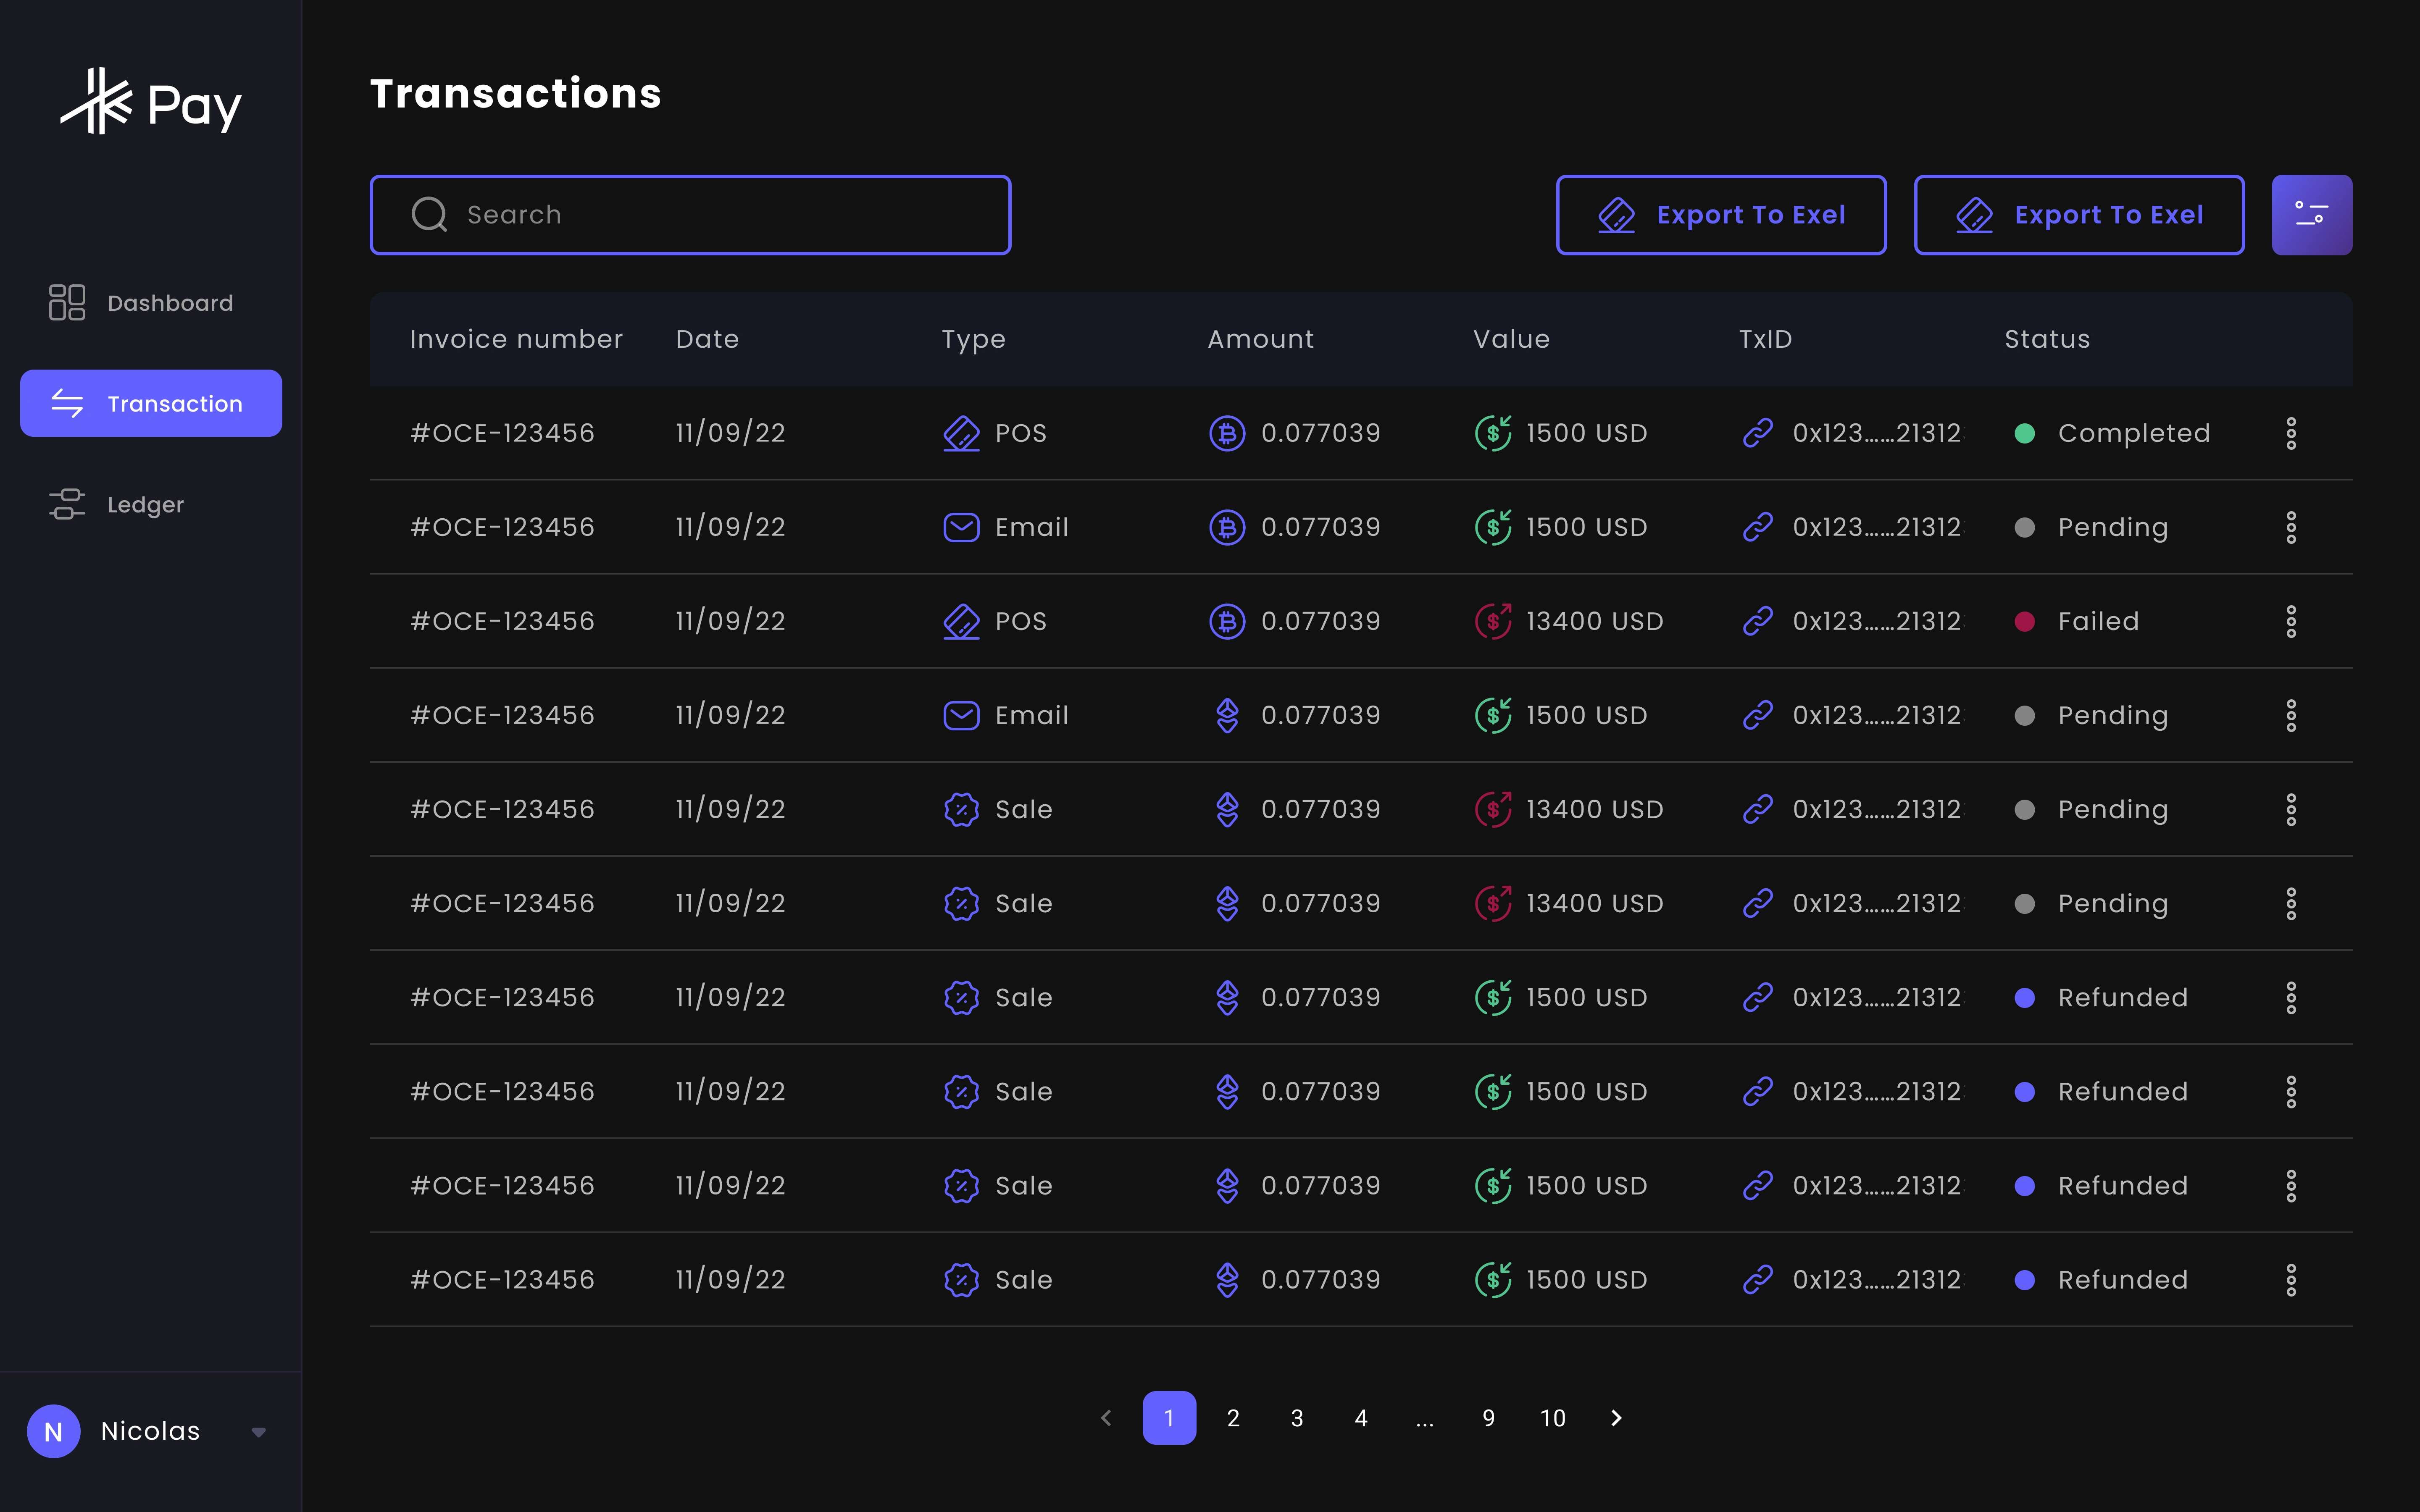Go to page 9

(x=1488, y=1417)
